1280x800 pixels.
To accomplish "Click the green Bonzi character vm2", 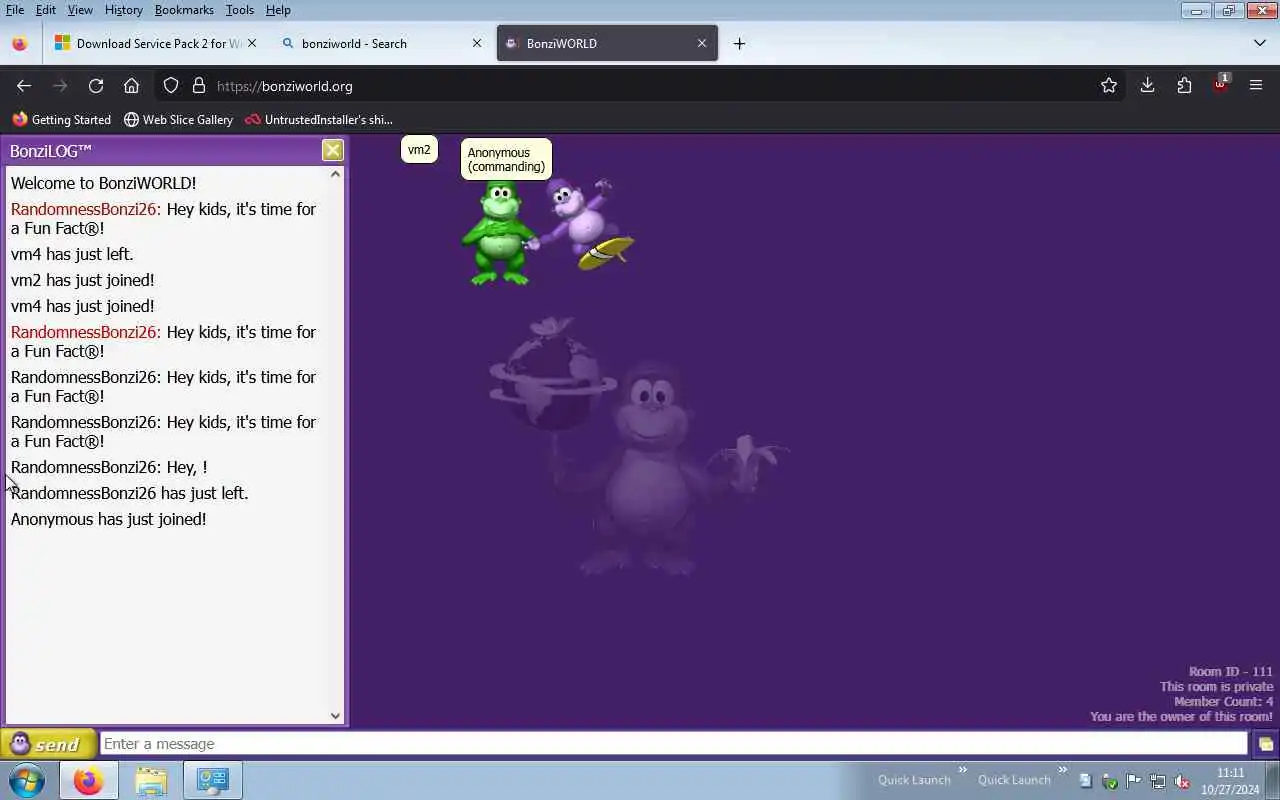I will point(499,235).
